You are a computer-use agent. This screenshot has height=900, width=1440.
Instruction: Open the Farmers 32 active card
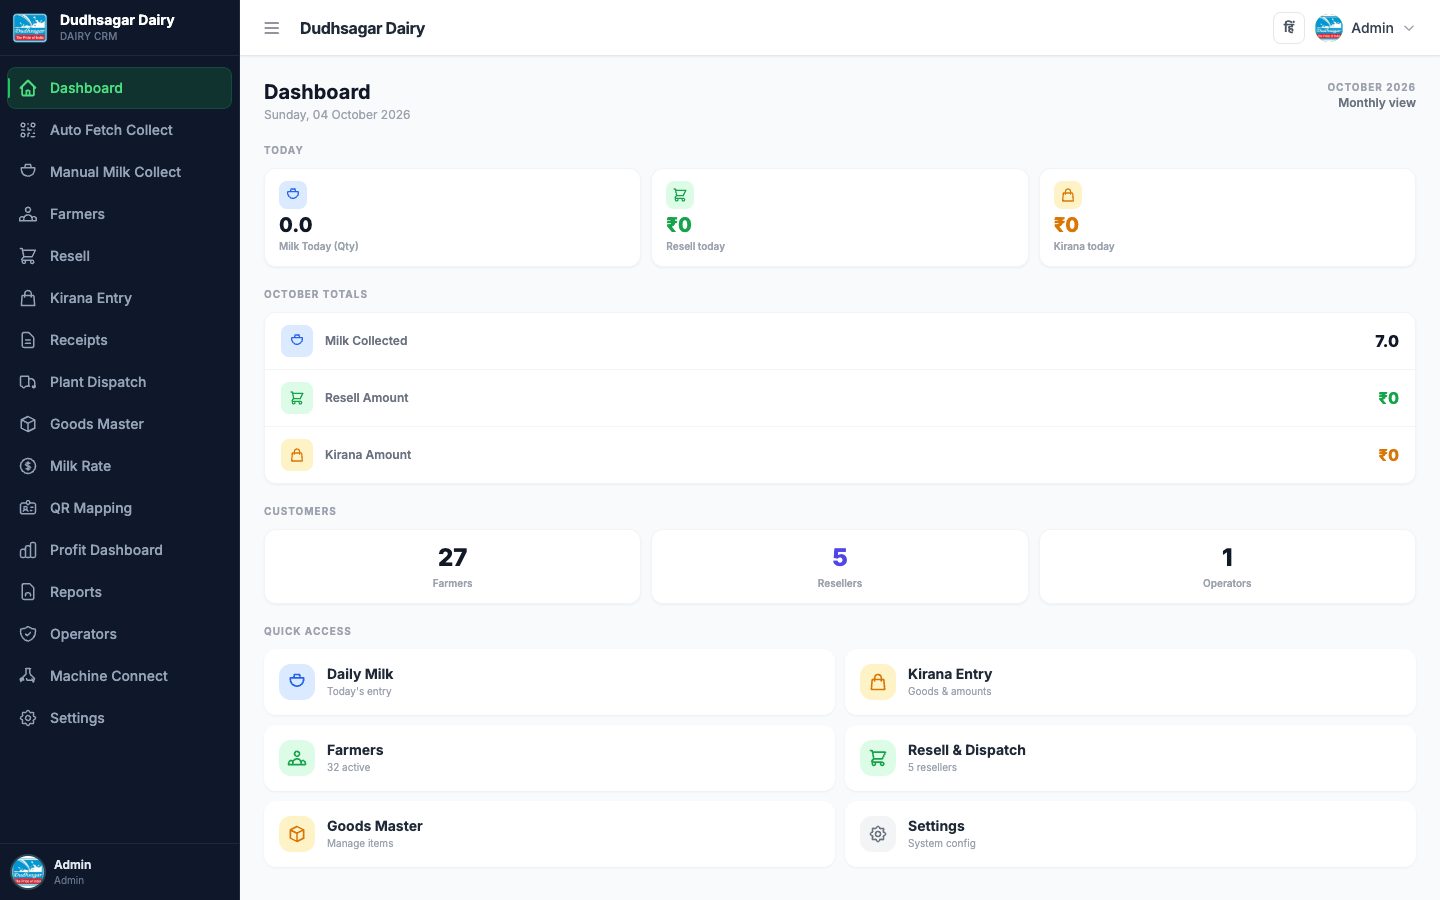(x=549, y=758)
